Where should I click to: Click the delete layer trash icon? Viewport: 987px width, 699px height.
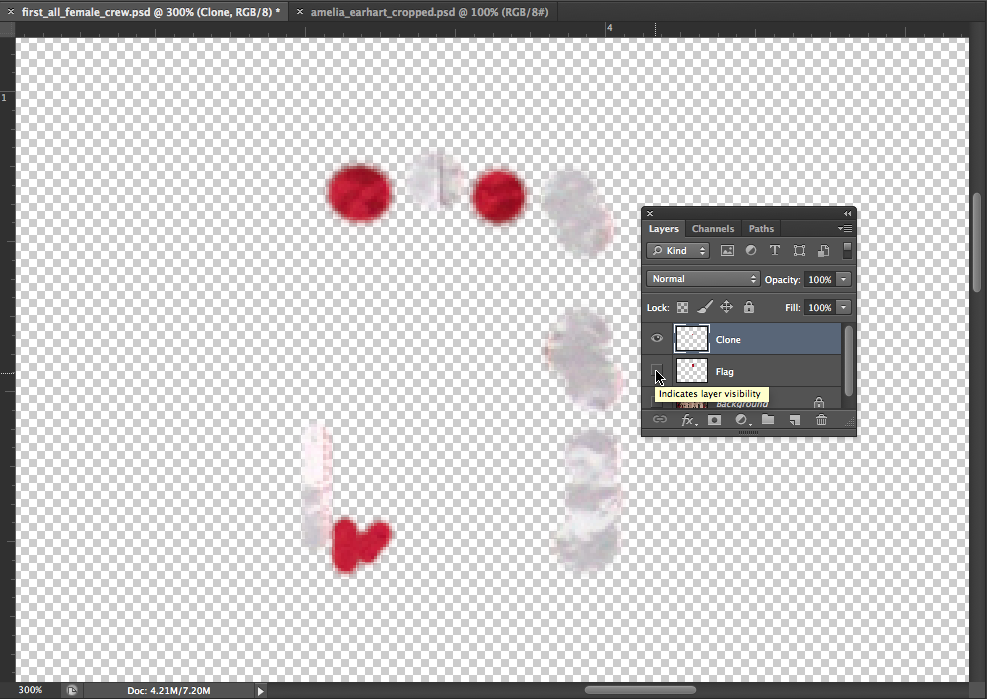821,421
